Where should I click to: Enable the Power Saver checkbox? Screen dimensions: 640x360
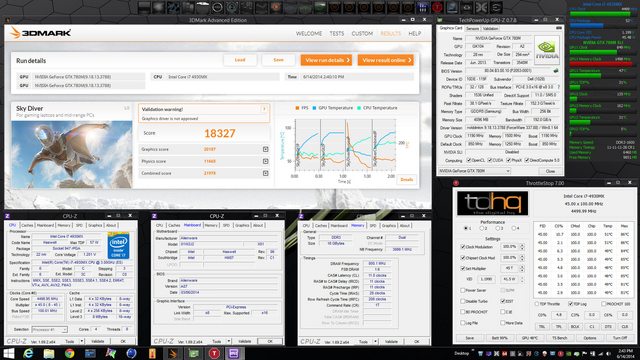pos(462,290)
